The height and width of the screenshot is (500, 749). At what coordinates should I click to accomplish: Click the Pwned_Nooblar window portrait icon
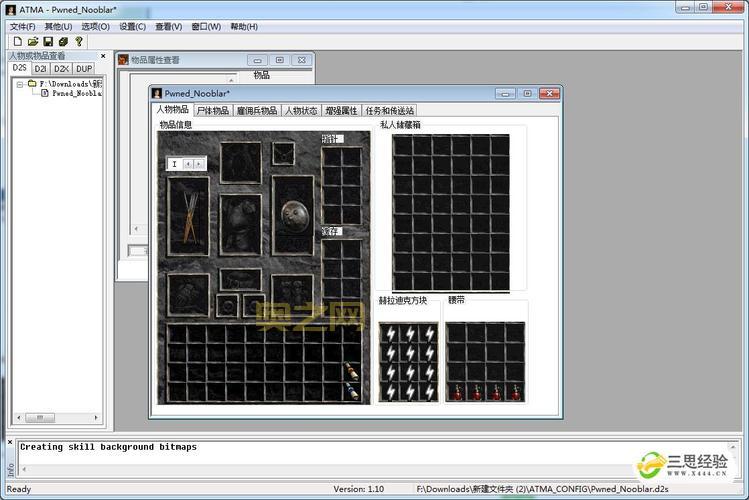157,93
